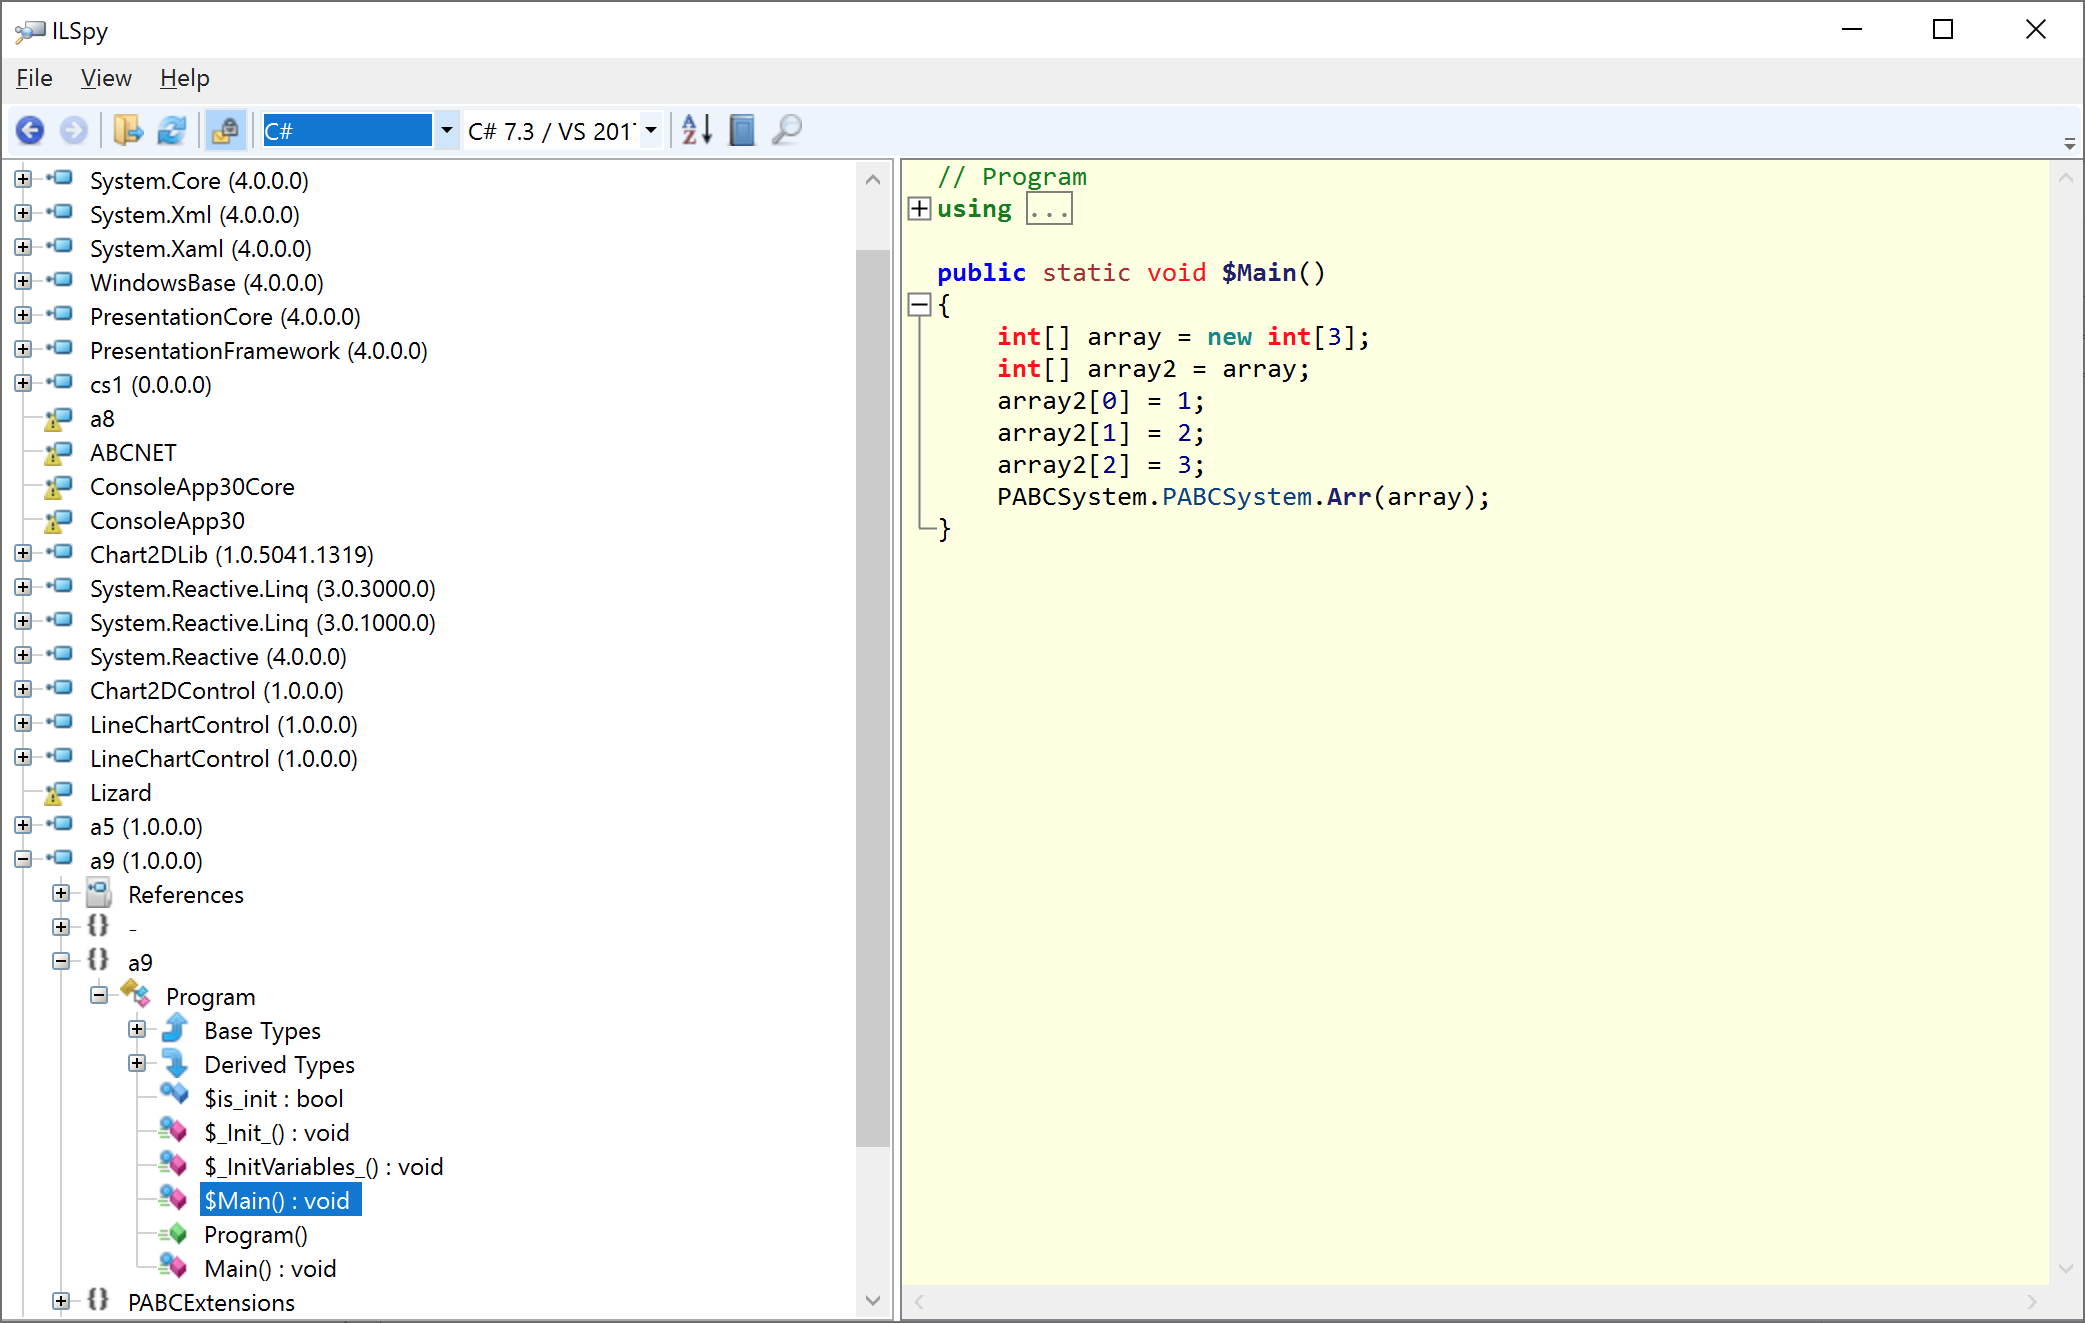Click the Arr method link in code
The image size is (2085, 1323).
[x=1348, y=497]
